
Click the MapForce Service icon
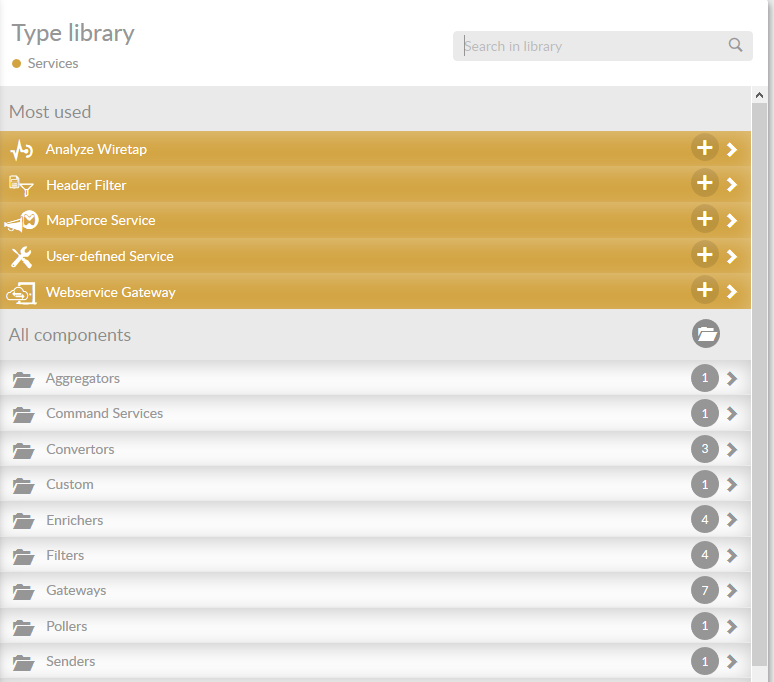click(22, 221)
